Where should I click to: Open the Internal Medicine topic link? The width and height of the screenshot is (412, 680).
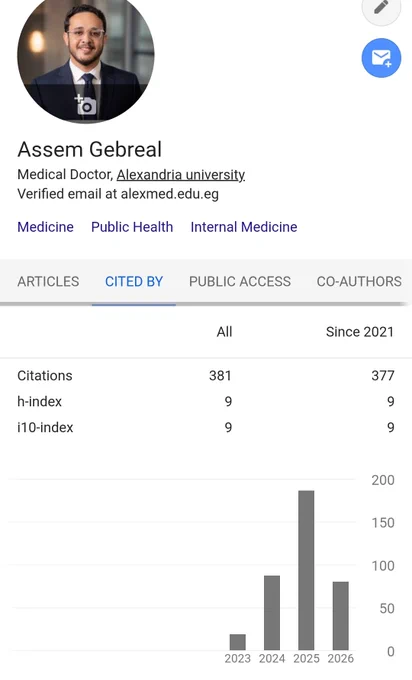244,227
